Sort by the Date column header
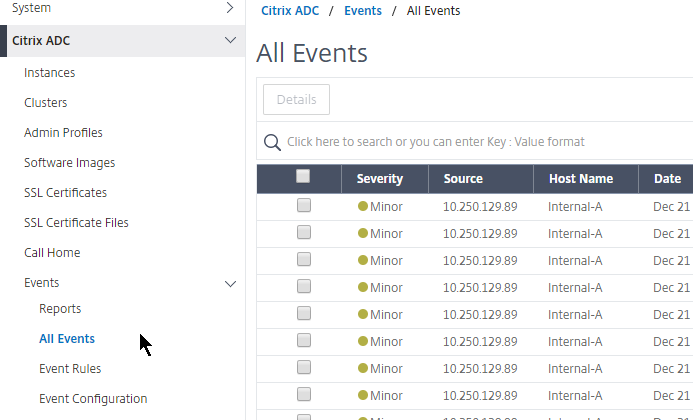The width and height of the screenshot is (693, 420). (667, 179)
